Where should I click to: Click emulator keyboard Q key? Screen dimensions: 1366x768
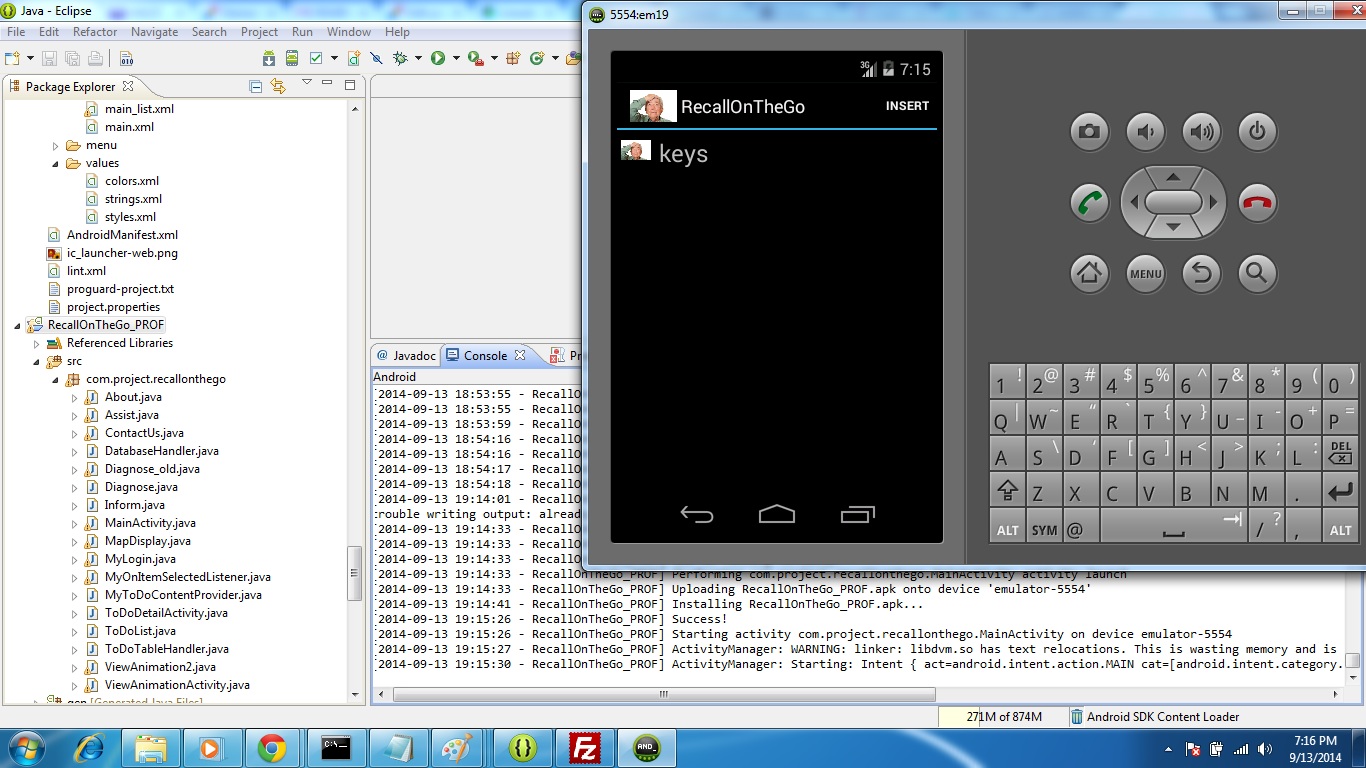(1007, 420)
